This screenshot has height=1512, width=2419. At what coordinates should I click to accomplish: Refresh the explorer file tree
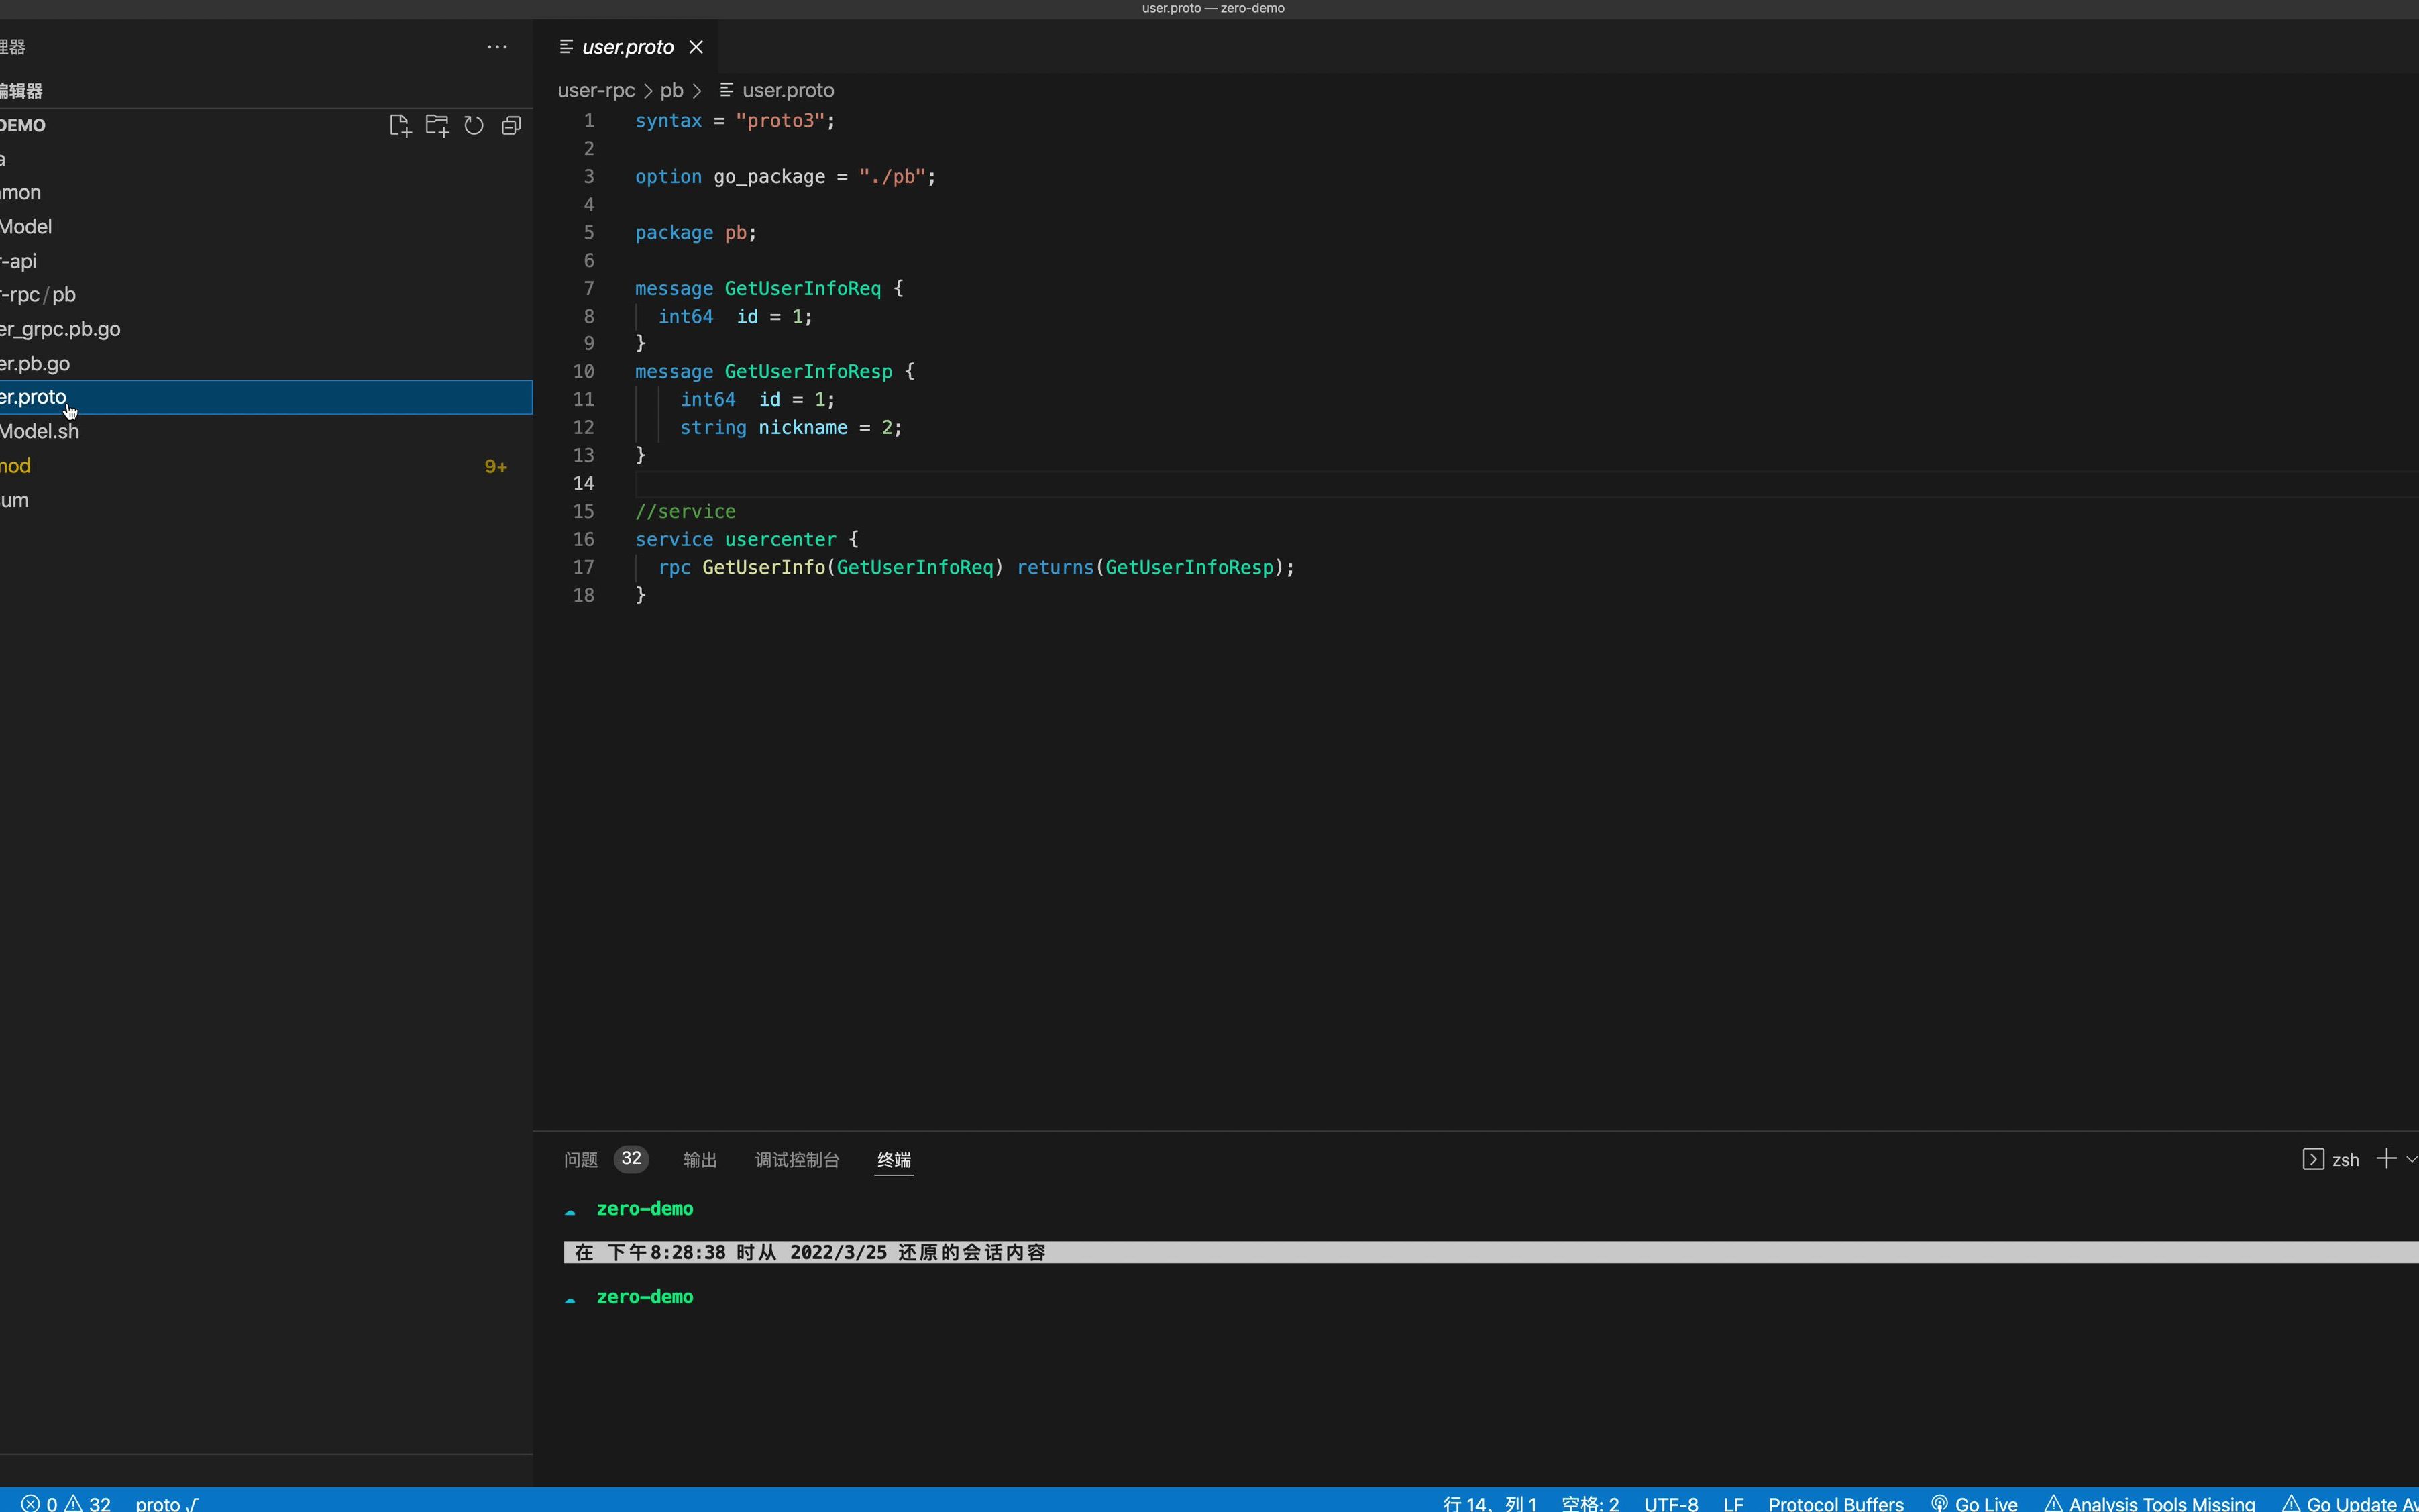(x=474, y=125)
